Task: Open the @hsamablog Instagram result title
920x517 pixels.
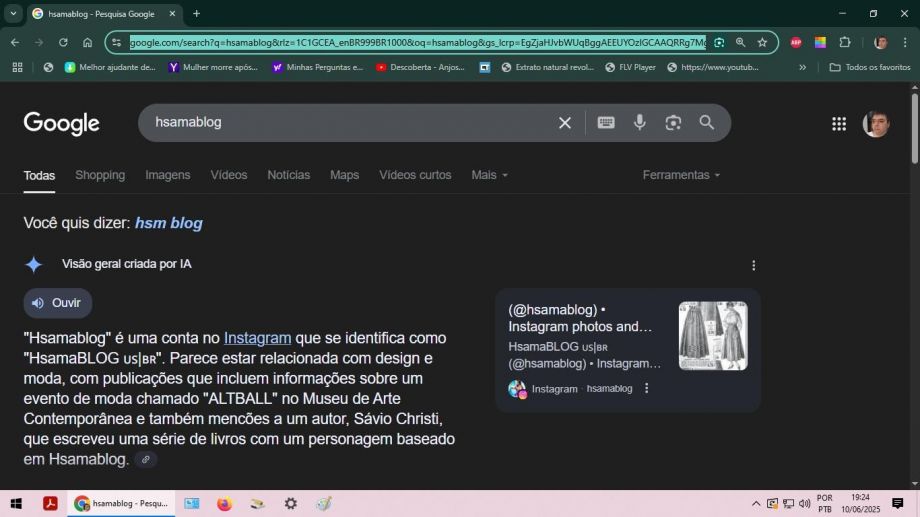Action: tap(580, 317)
